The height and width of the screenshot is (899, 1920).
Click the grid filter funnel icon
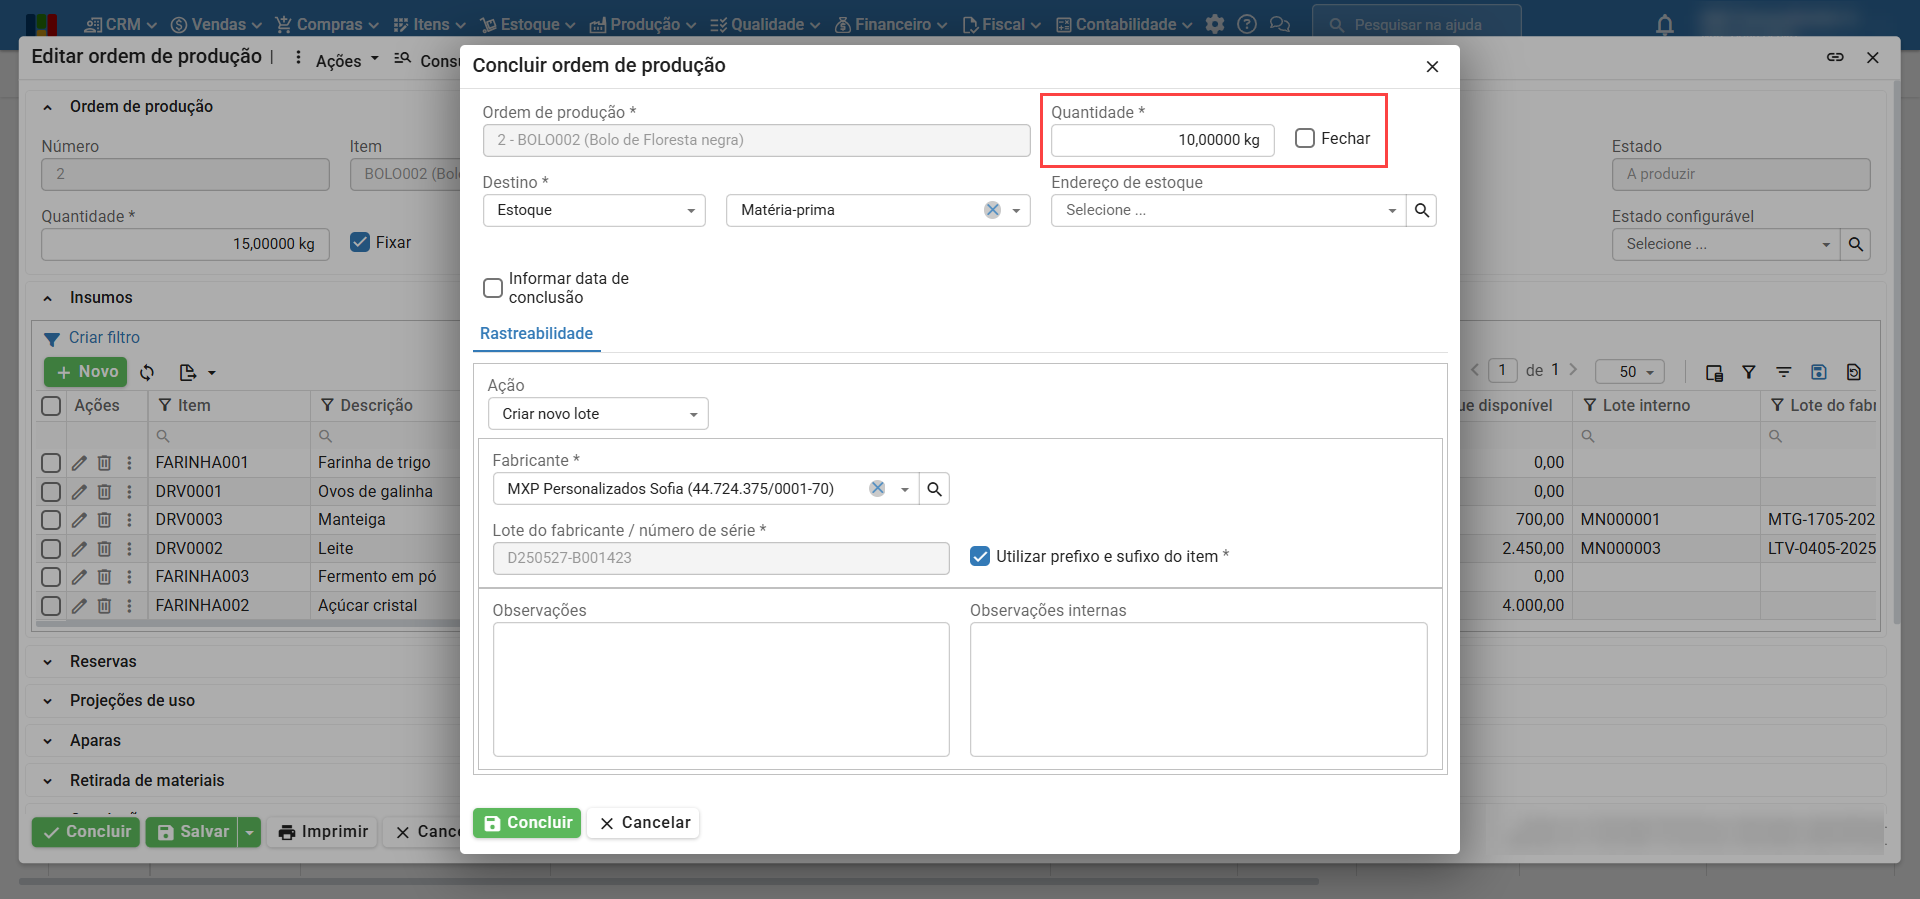tap(1749, 372)
